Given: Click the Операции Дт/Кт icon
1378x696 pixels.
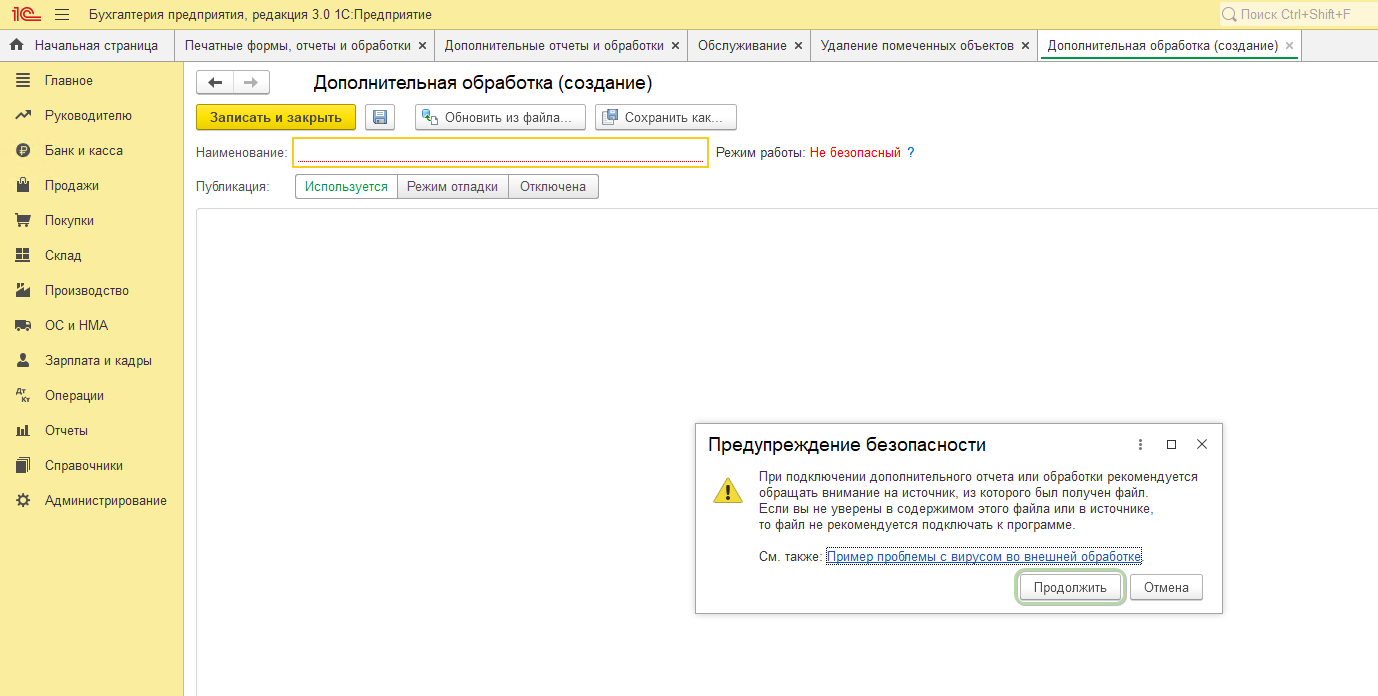Looking at the screenshot, I should tap(23, 395).
